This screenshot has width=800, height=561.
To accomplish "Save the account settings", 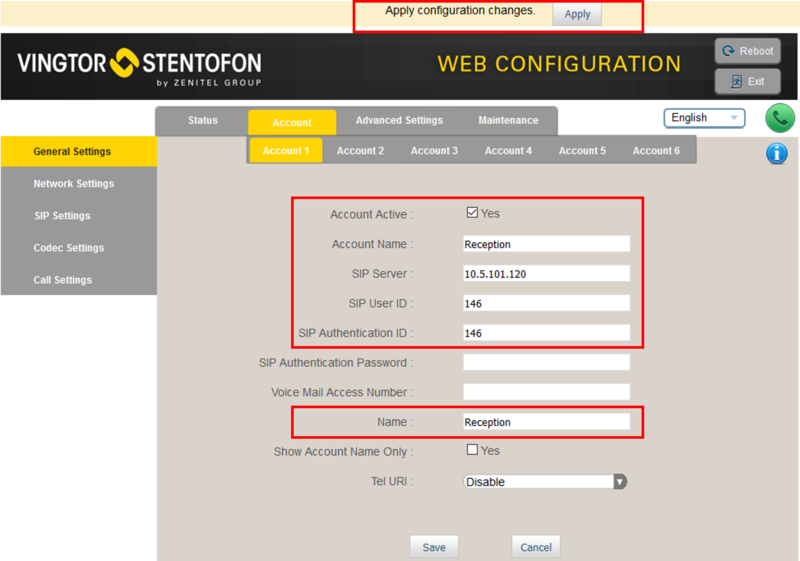I will 434,547.
